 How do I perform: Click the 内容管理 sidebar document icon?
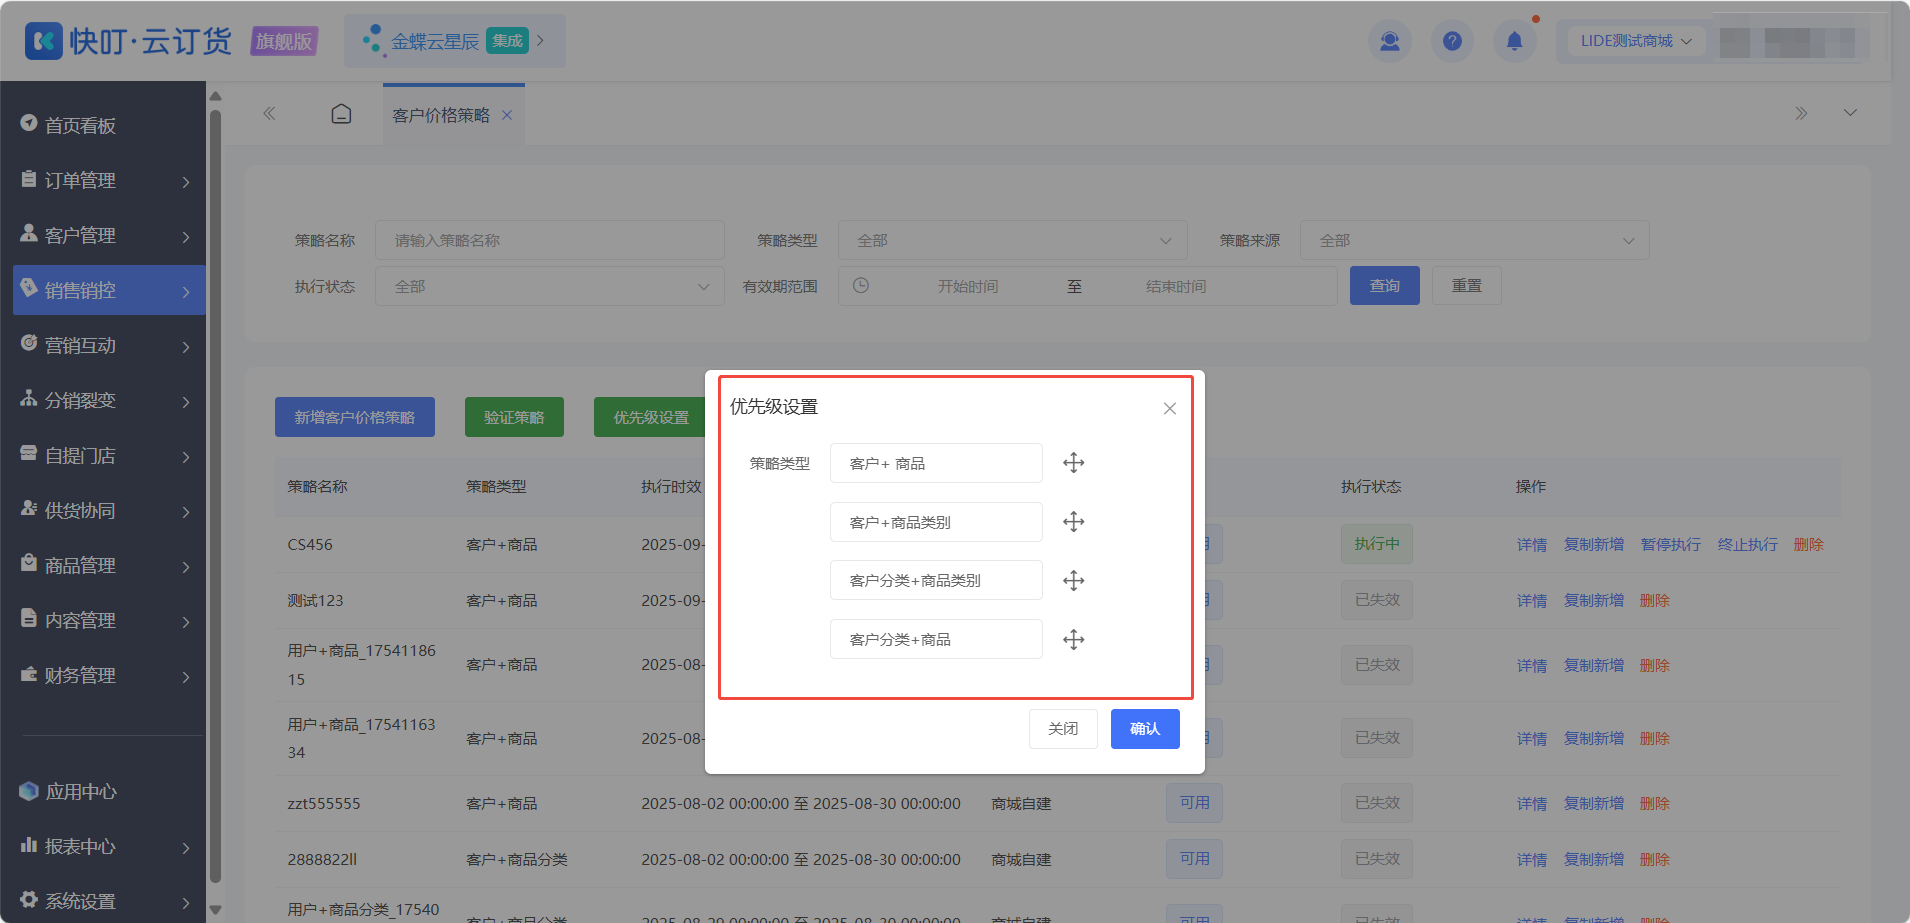coord(29,619)
